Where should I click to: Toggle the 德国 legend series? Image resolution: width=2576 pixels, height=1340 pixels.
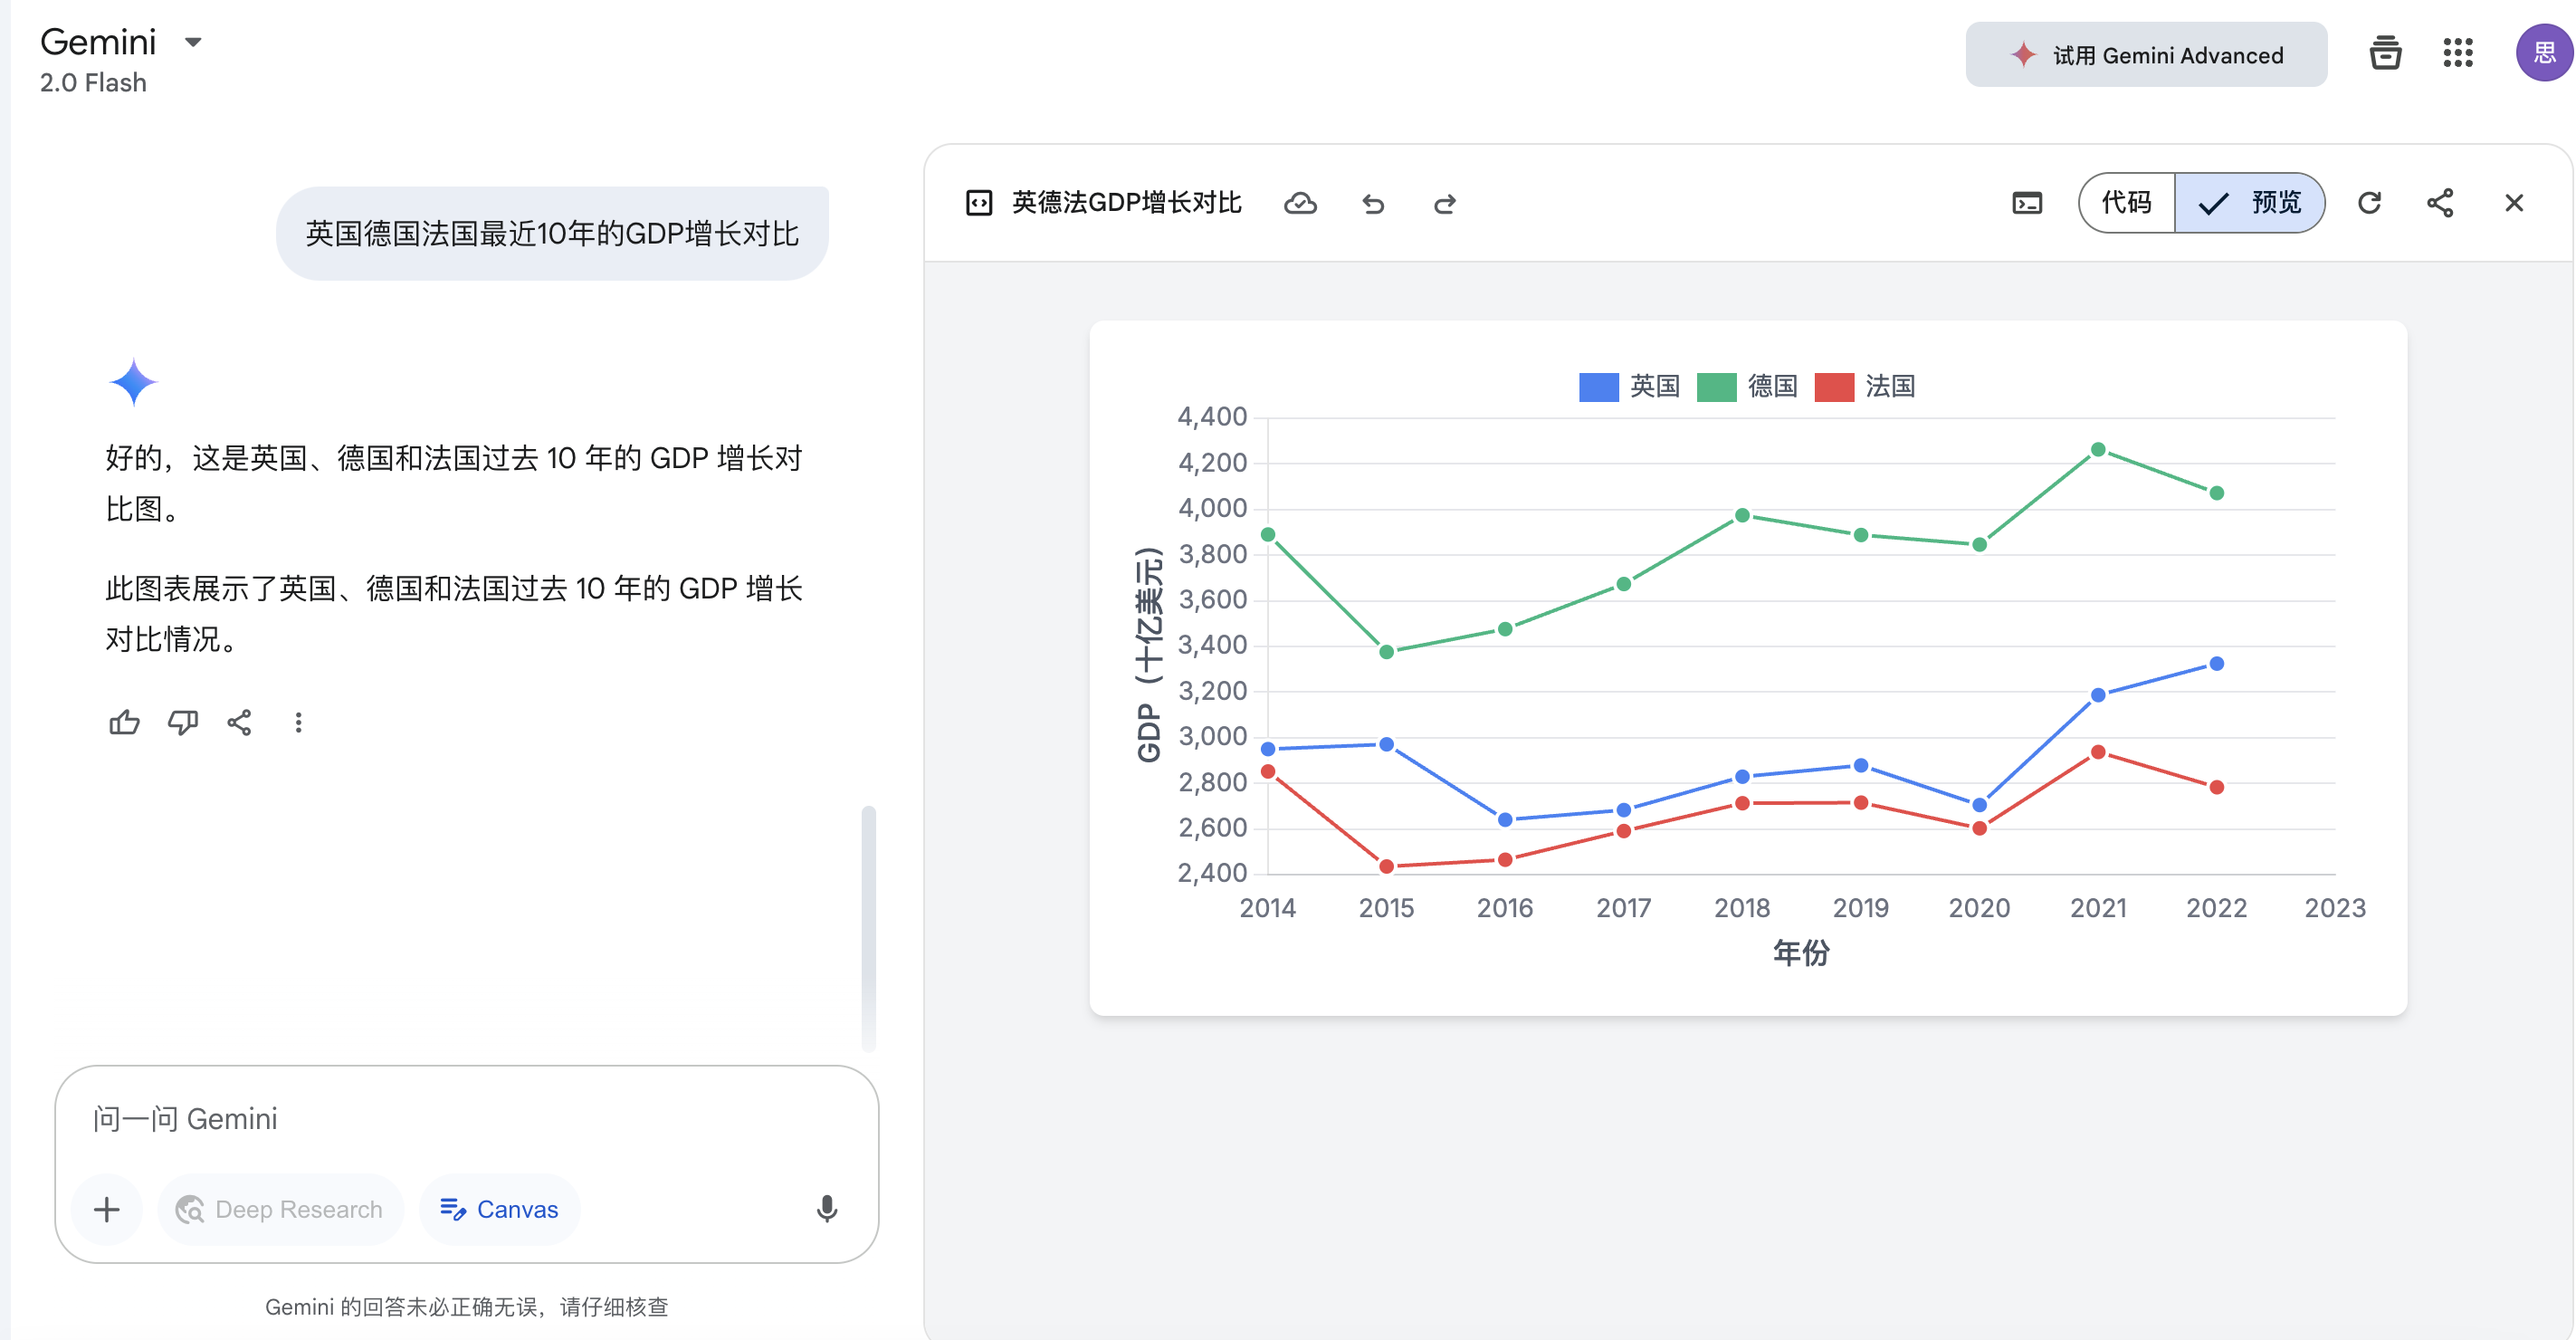pyautogui.click(x=1746, y=386)
